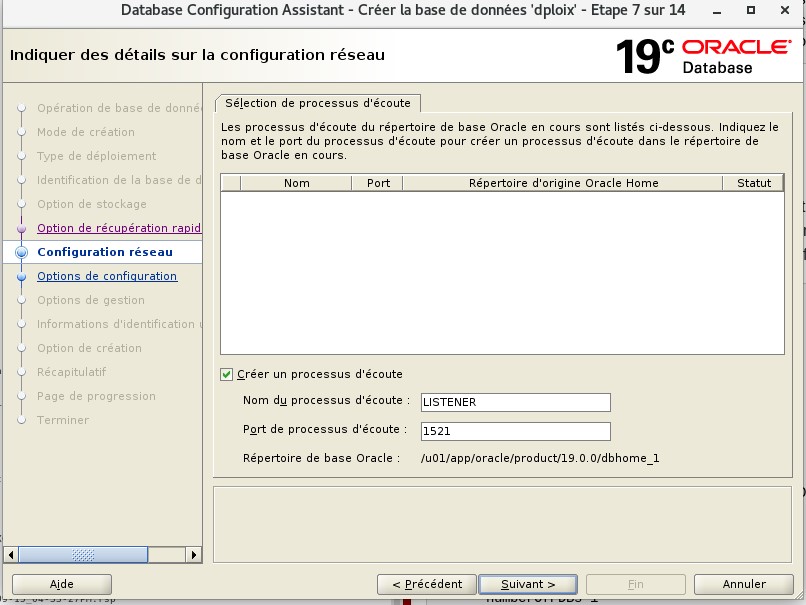
Task: Click the Option de stockage step text
Action: point(91,204)
